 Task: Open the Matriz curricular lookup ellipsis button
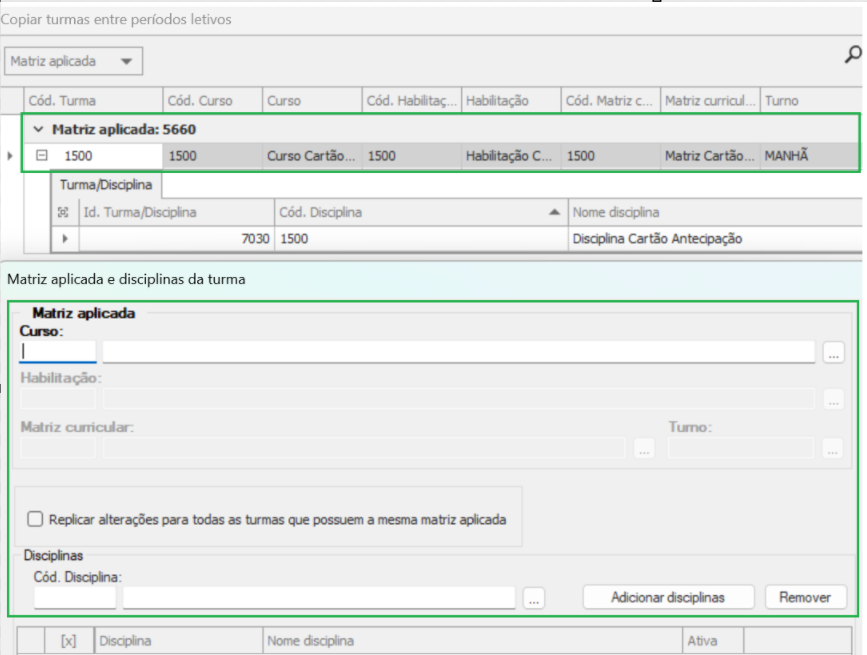click(644, 448)
